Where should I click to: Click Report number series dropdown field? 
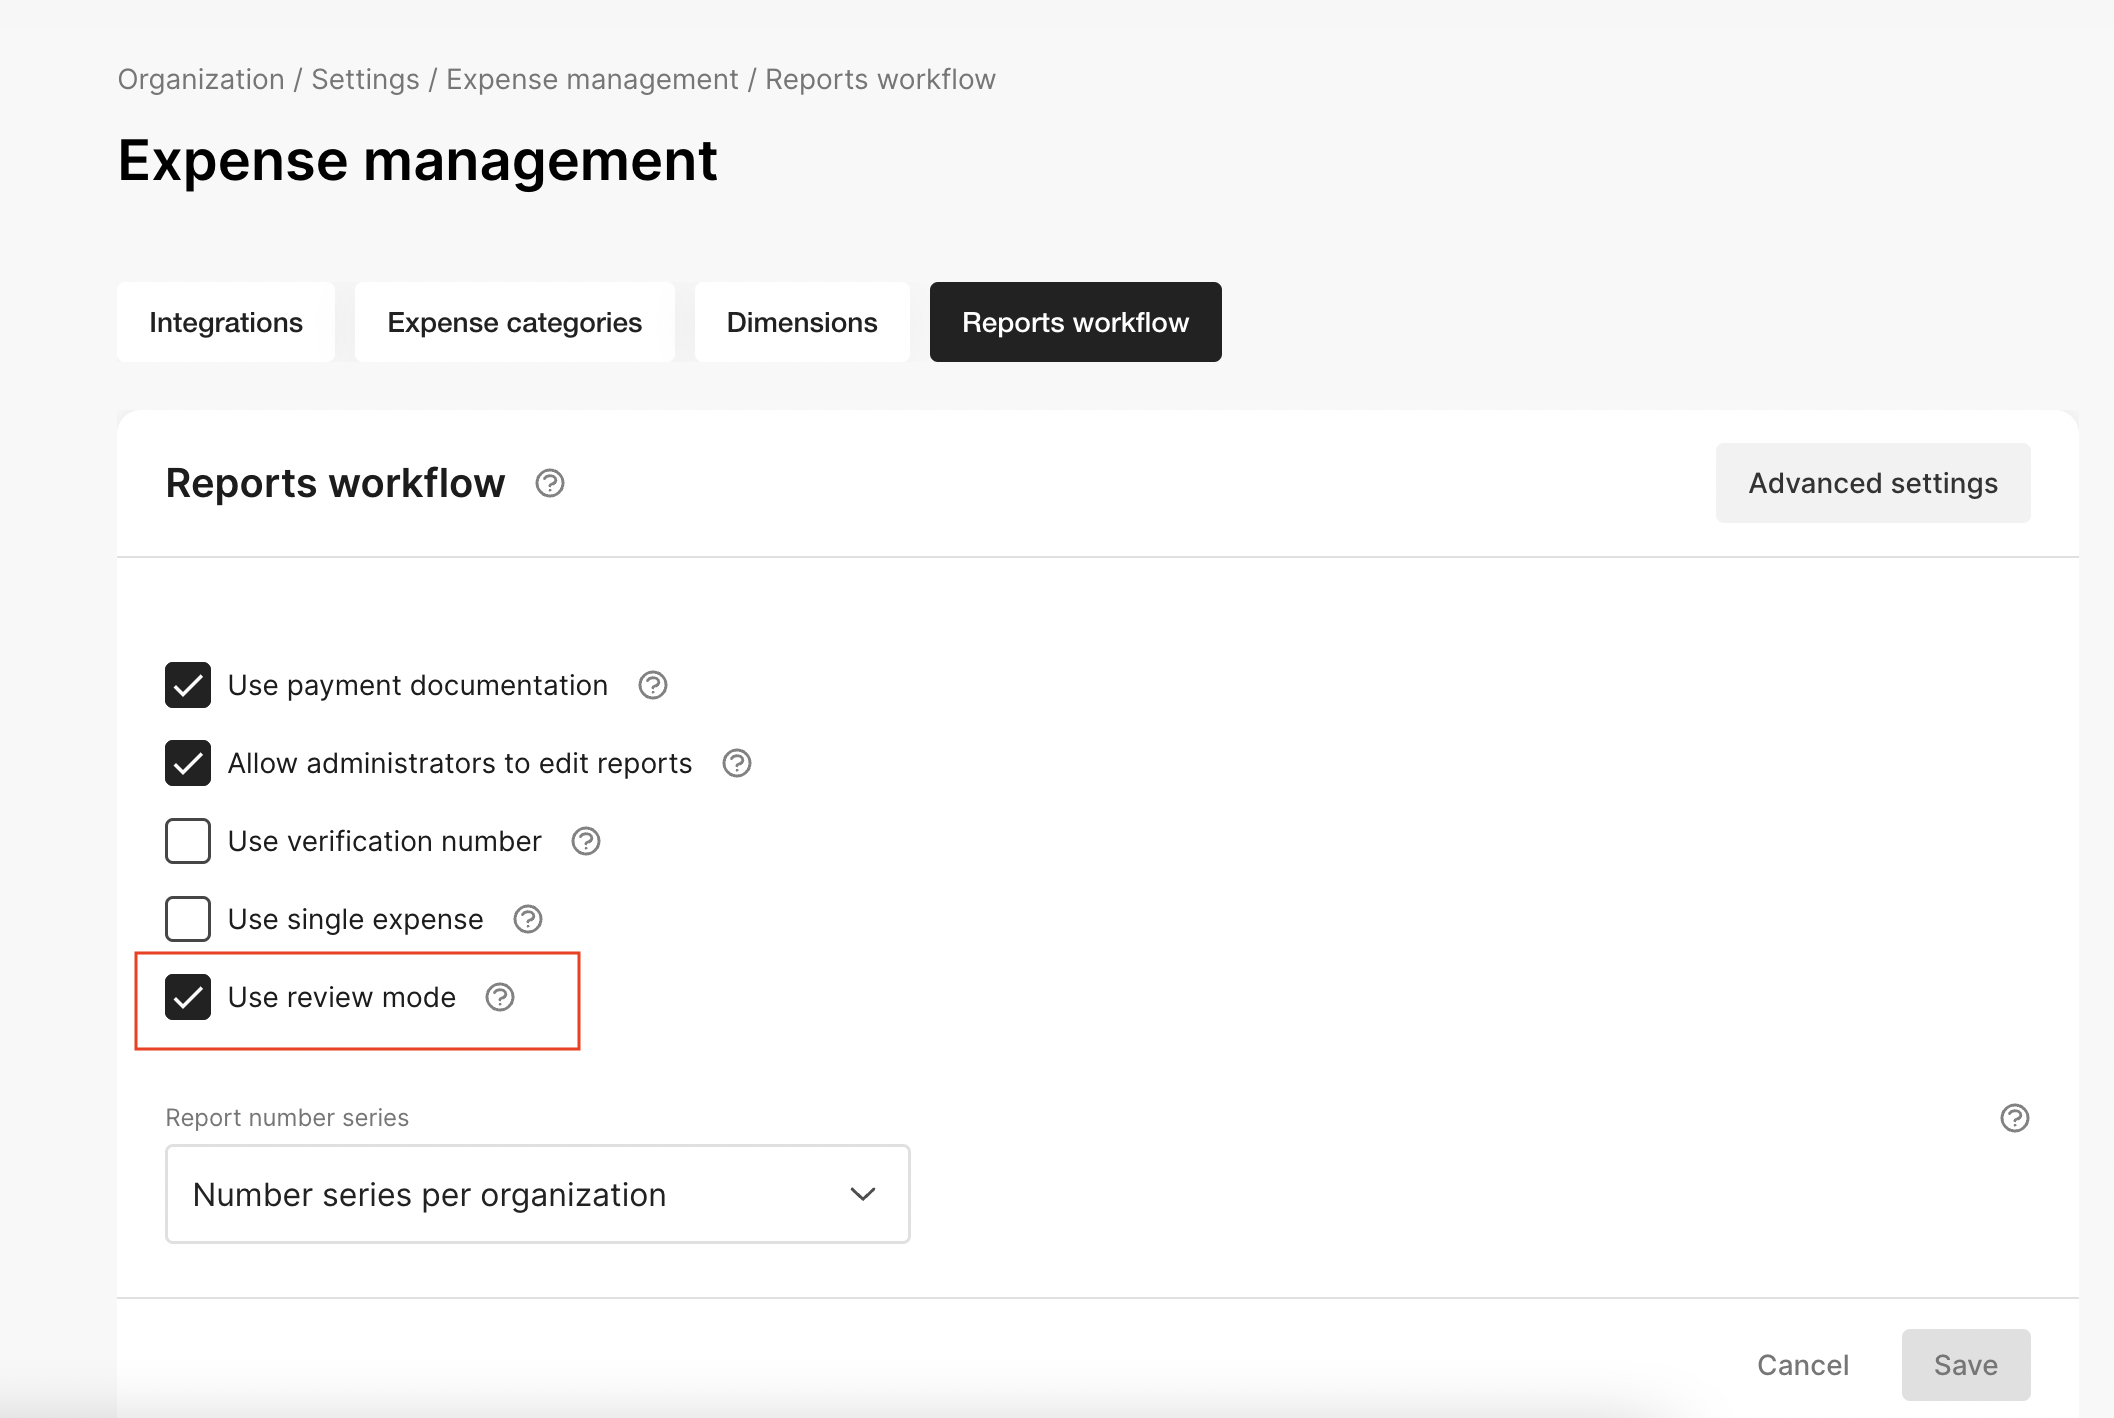coord(536,1193)
